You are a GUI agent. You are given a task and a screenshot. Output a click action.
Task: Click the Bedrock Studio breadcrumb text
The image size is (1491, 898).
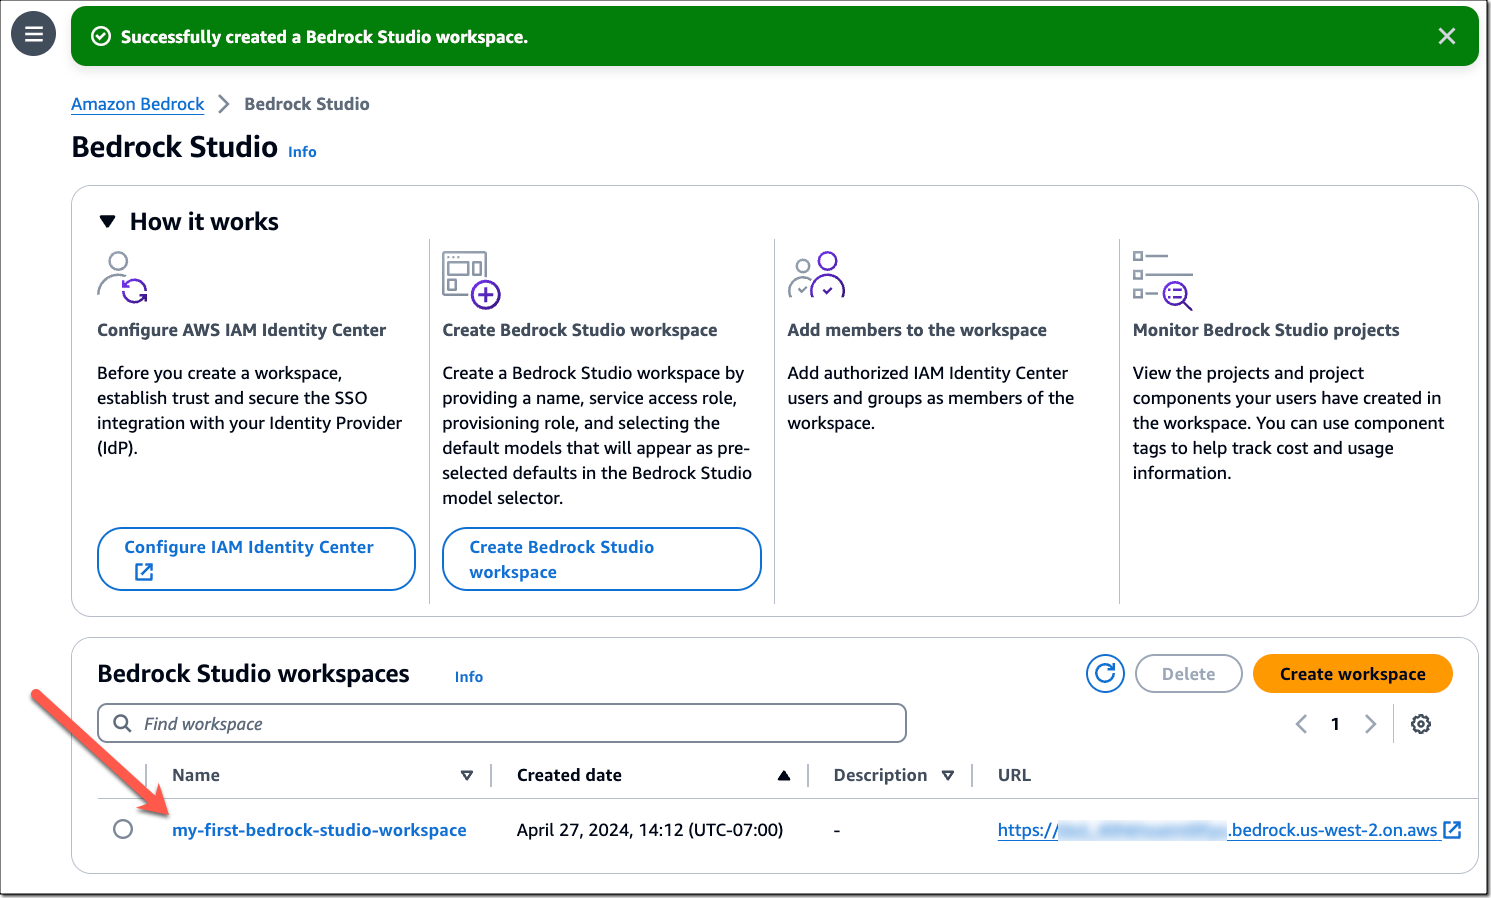307,104
